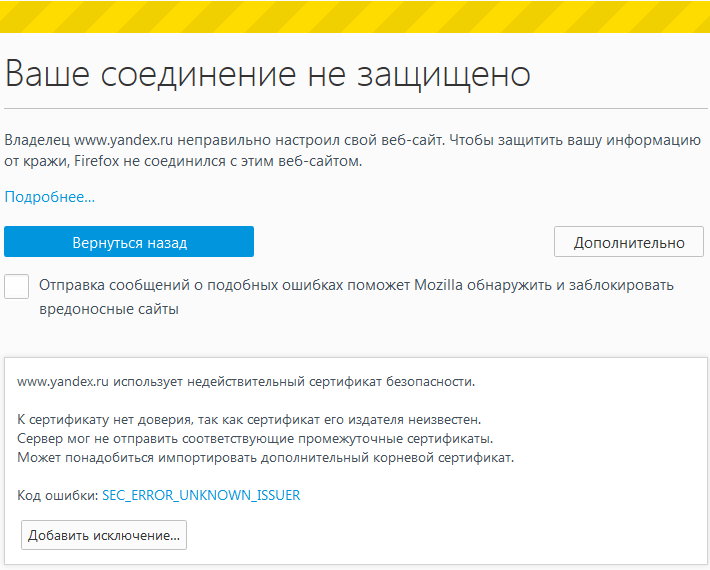Click the heading "Ваше соединение не защищено"

pos(268,73)
